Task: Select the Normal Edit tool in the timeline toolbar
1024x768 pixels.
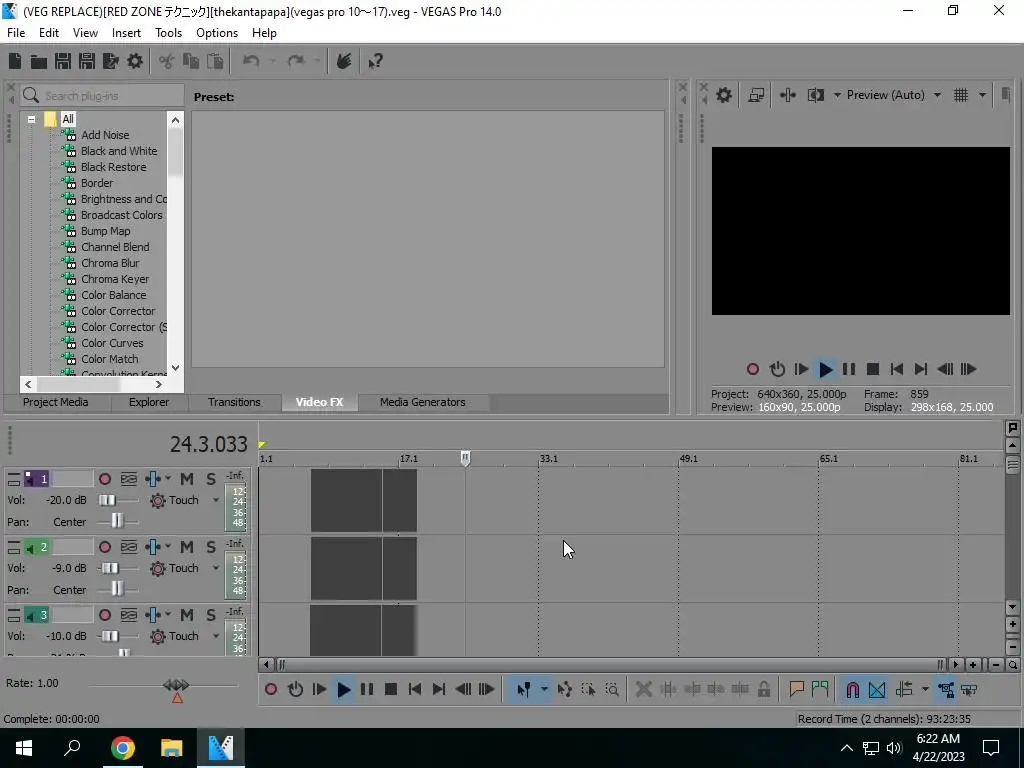Action: [x=524, y=689]
